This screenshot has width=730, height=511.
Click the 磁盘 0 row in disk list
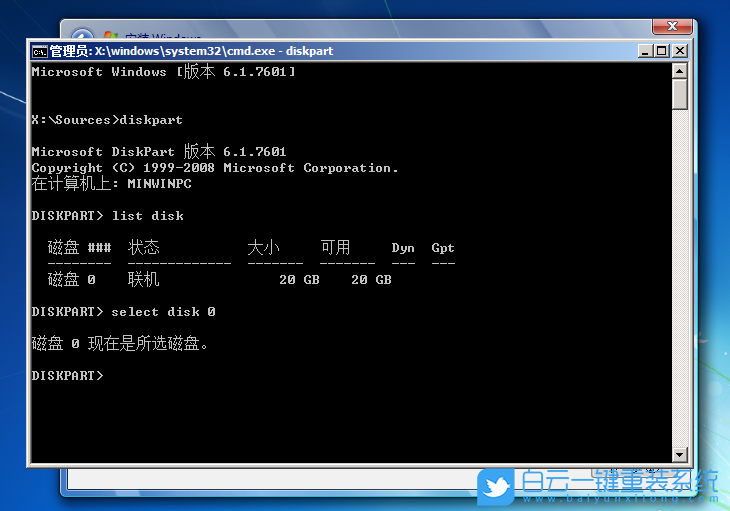coord(72,280)
